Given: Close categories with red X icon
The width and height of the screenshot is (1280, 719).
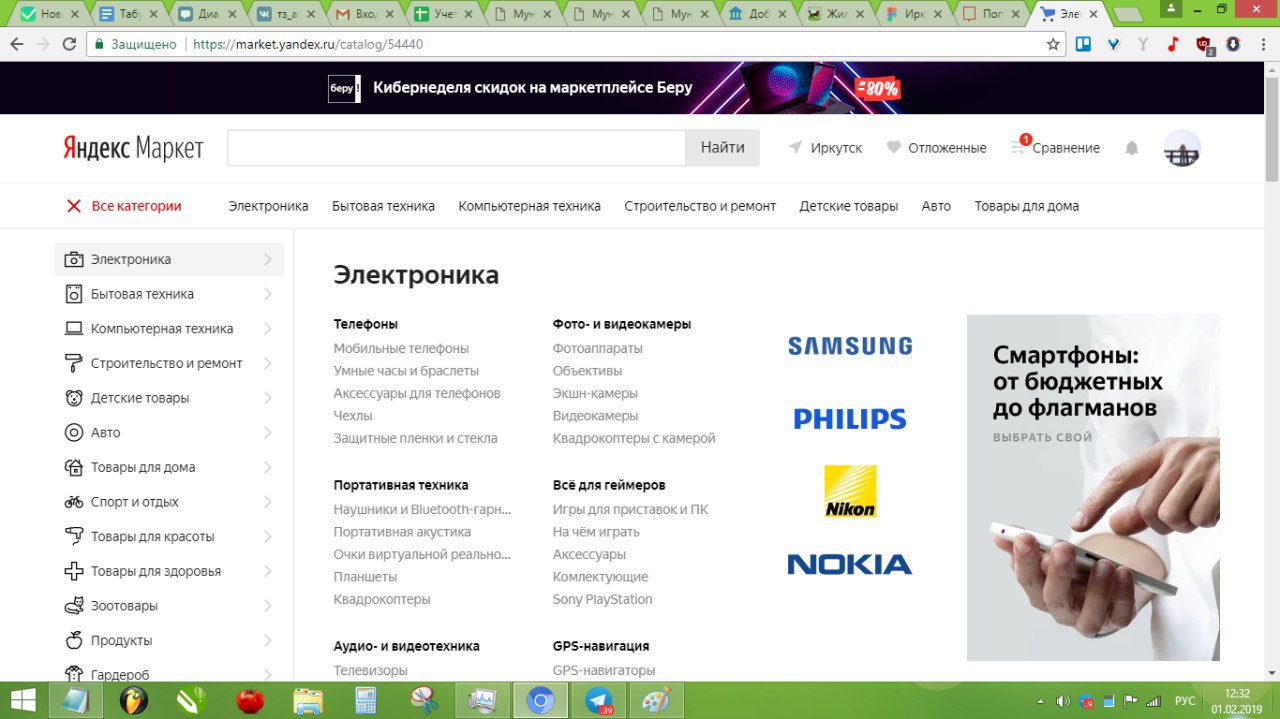Looking at the screenshot, I should click(x=73, y=206).
